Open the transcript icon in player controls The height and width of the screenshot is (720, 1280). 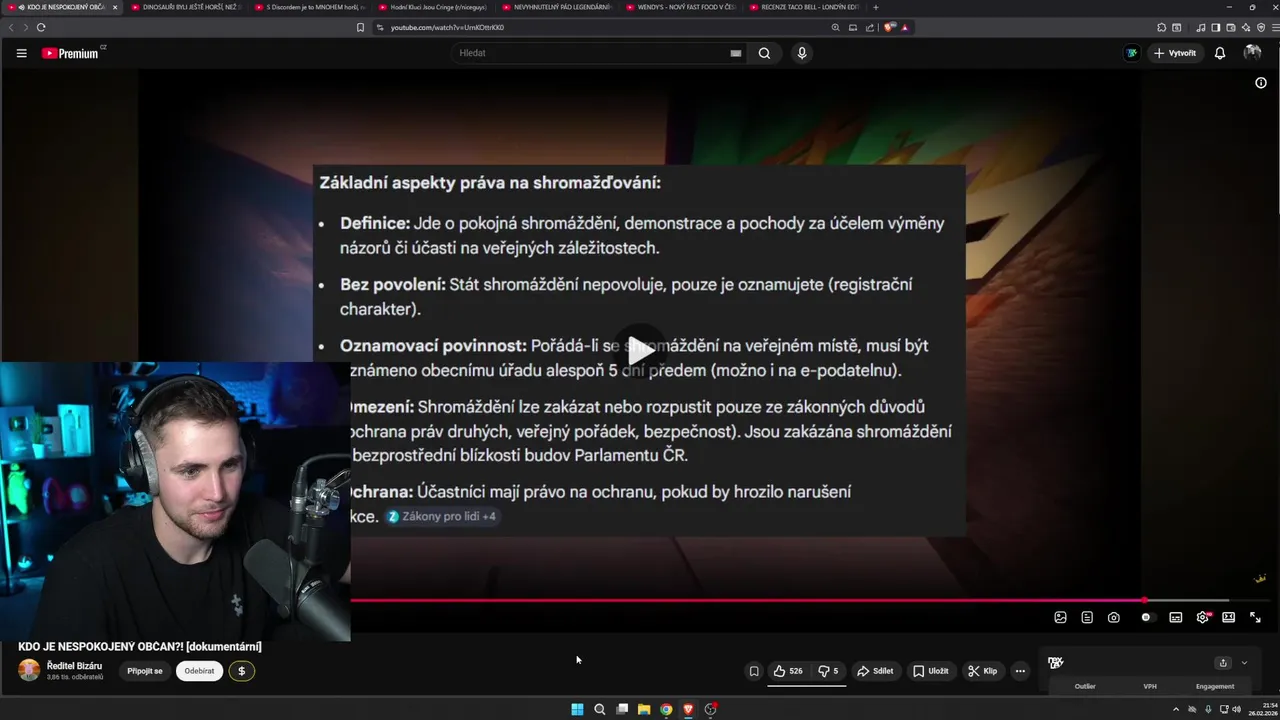point(1087,617)
